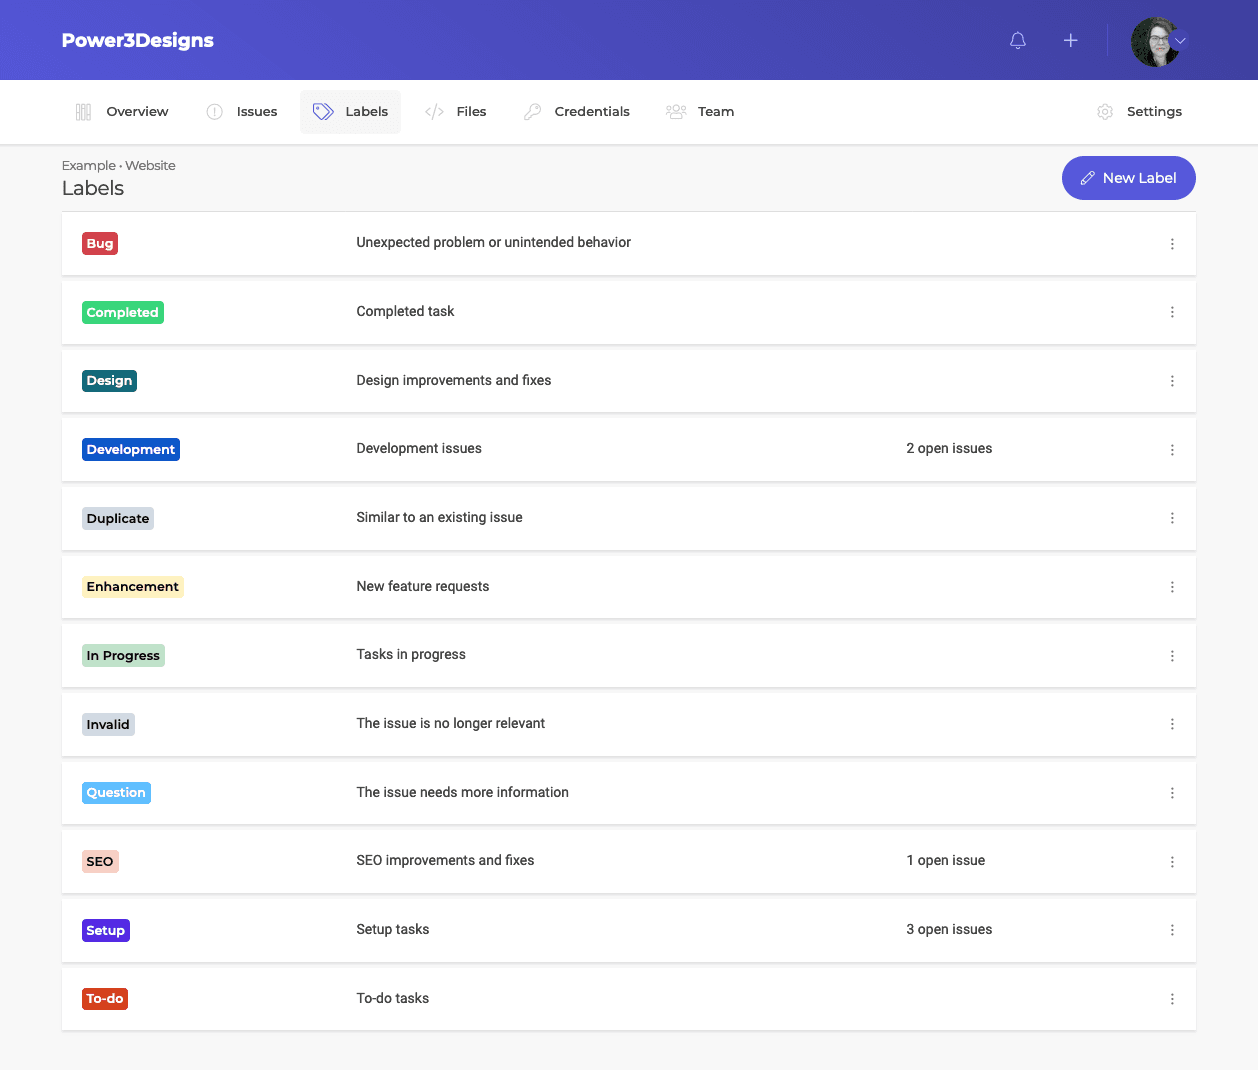
Task: Open Credentials with the key icon
Action: tap(577, 112)
